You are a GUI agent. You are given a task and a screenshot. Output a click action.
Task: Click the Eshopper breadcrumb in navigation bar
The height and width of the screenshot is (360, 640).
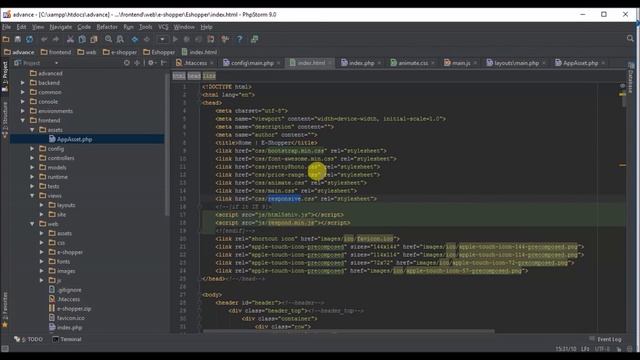pos(159,52)
